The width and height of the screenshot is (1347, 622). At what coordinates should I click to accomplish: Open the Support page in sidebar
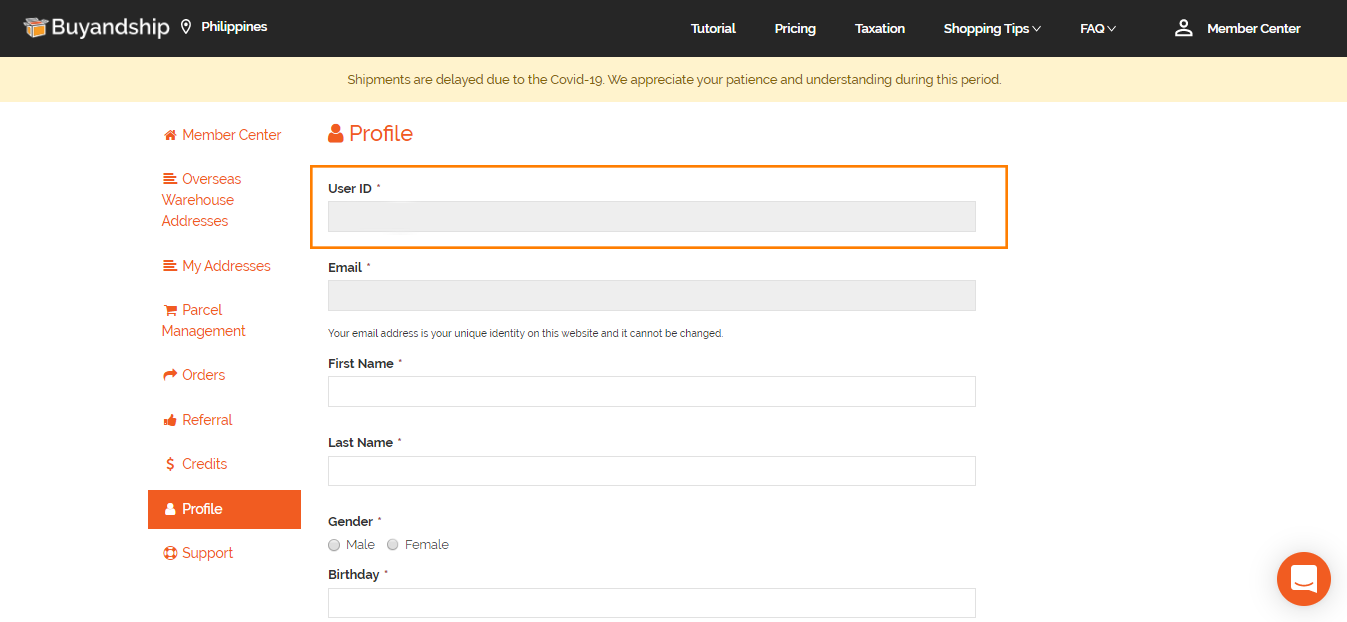pyautogui.click(x=207, y=553)
